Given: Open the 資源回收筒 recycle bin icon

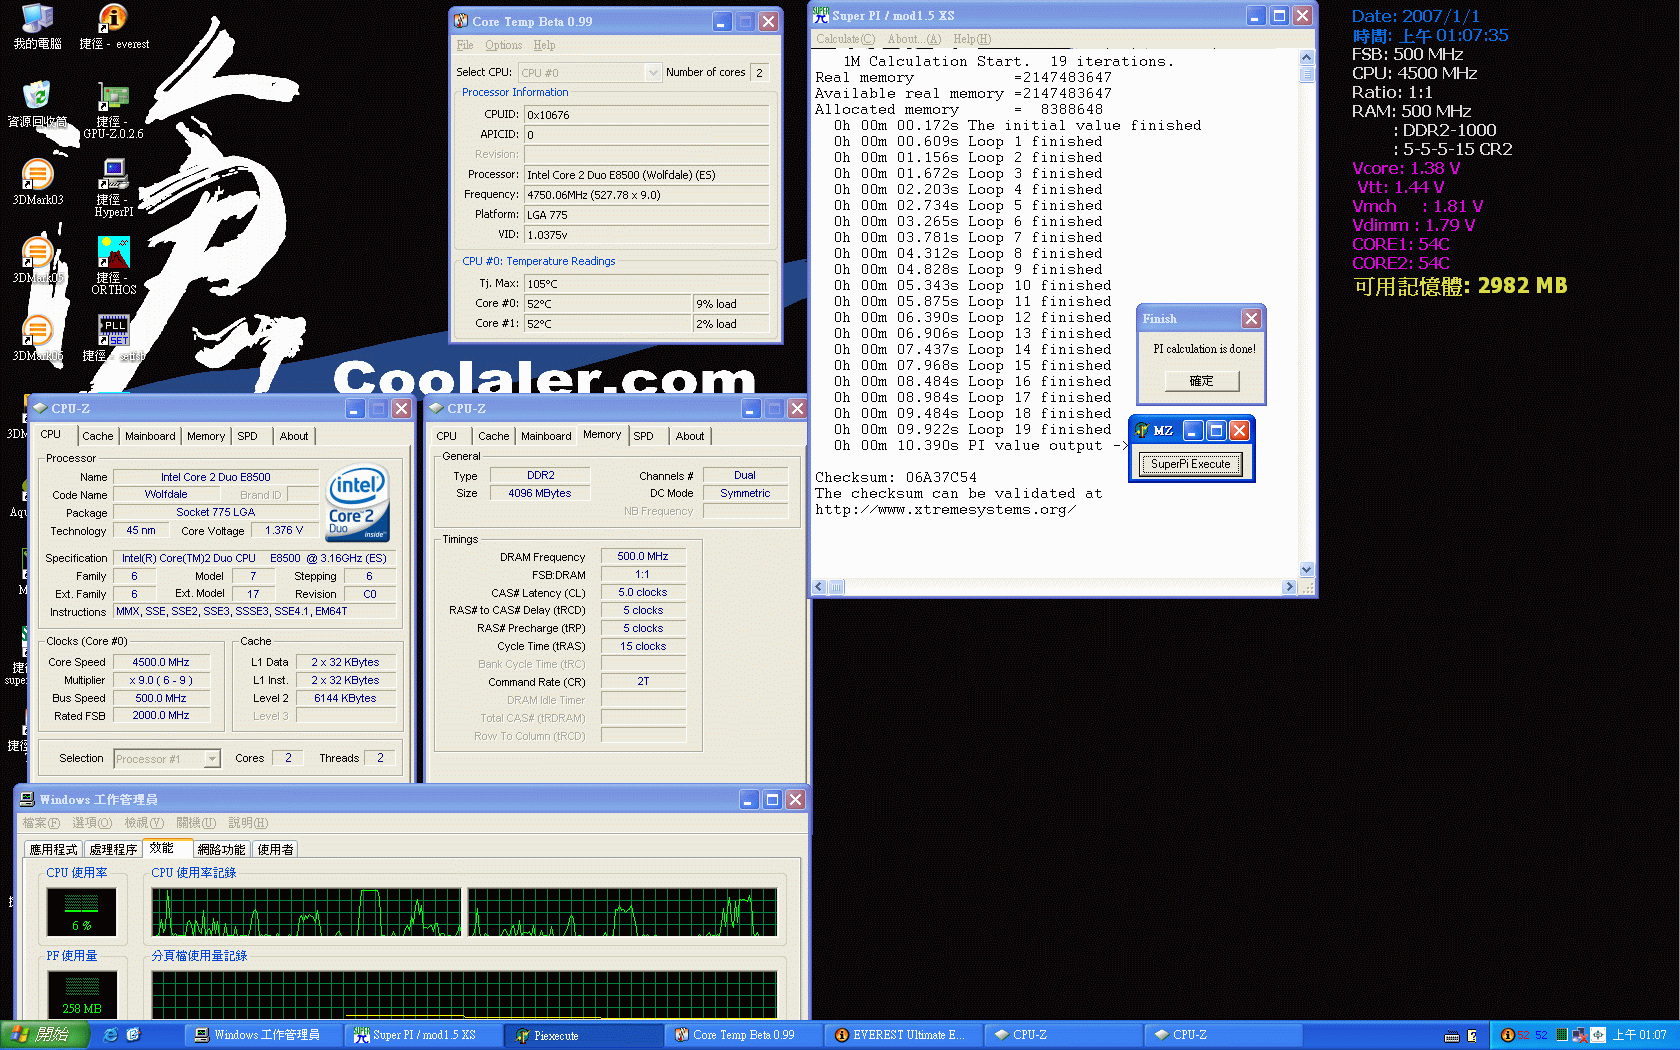Looking at the screenshot, I should [37, 104].
